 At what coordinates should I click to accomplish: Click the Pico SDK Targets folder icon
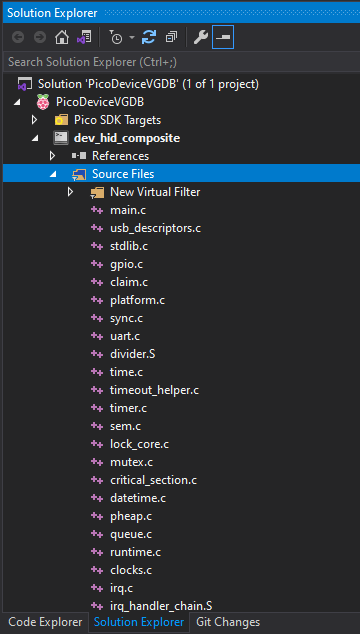click(x=61, y=120)
